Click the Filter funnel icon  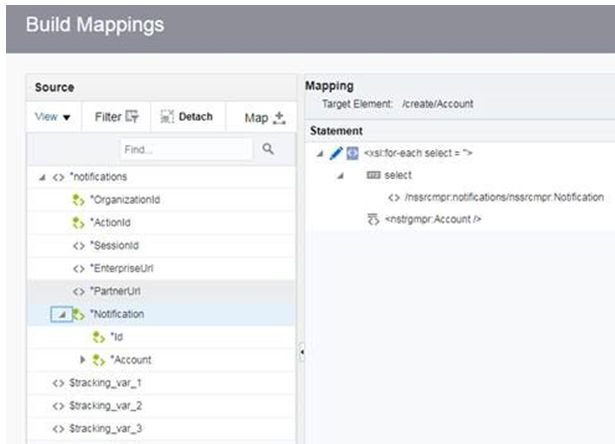pyautogui.click(x=132, y=116)
